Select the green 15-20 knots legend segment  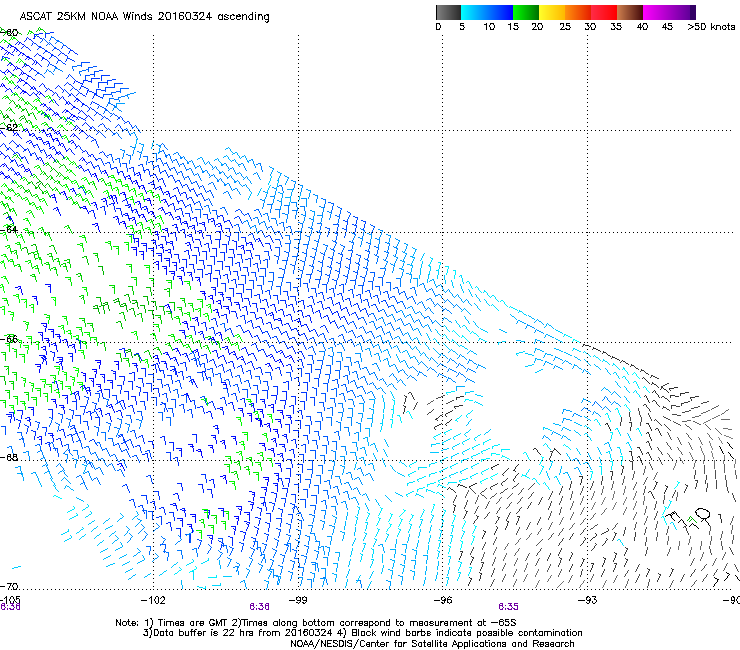[526, 12]
